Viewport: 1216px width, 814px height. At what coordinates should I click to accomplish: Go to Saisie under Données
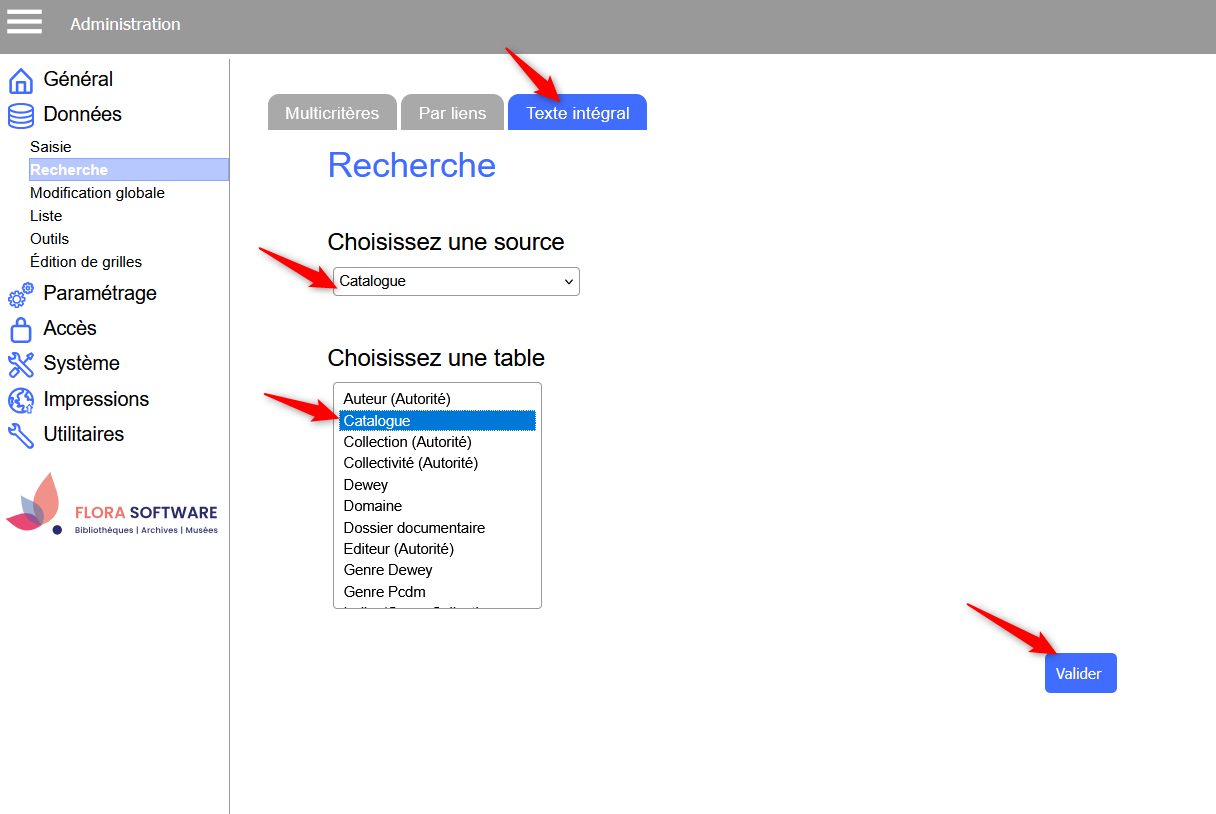(x=51, y=147)
